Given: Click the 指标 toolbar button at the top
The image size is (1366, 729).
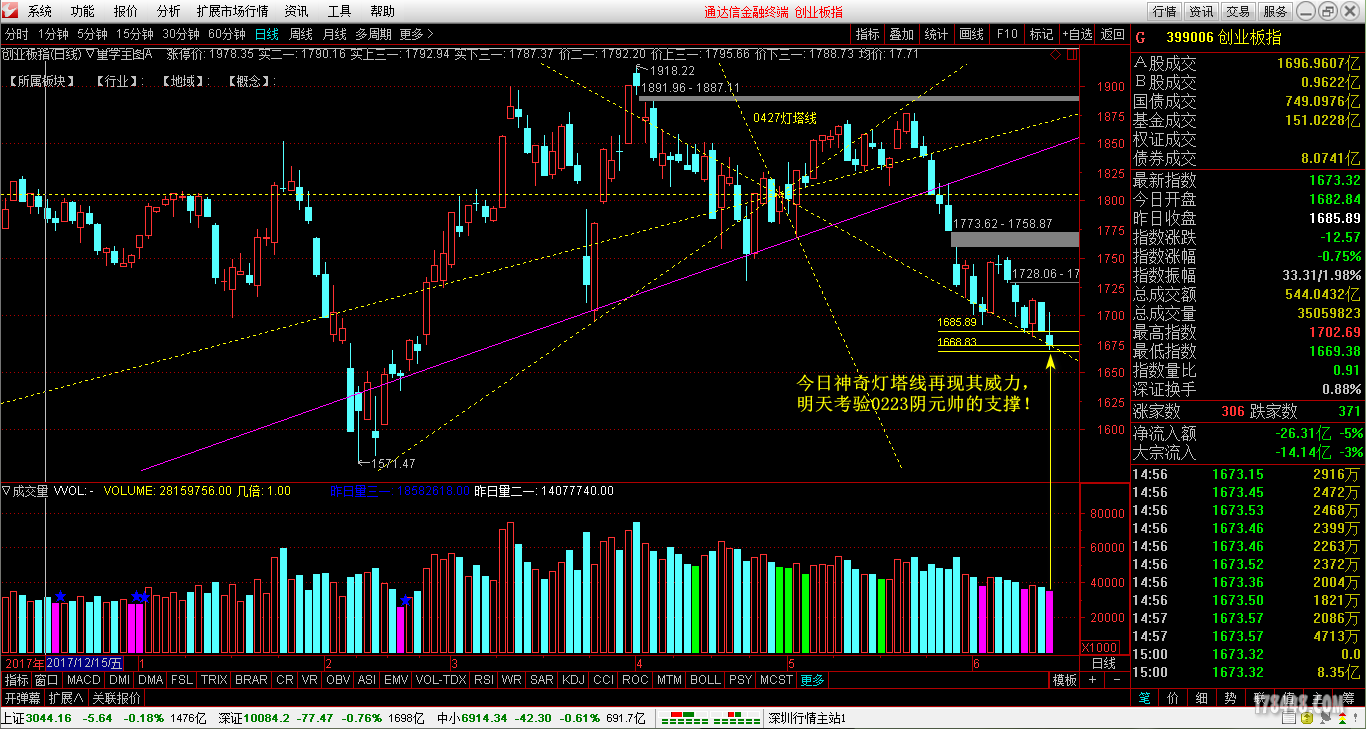Looking at the screenshot, I should pyautogui.click(x=868, y=34).
